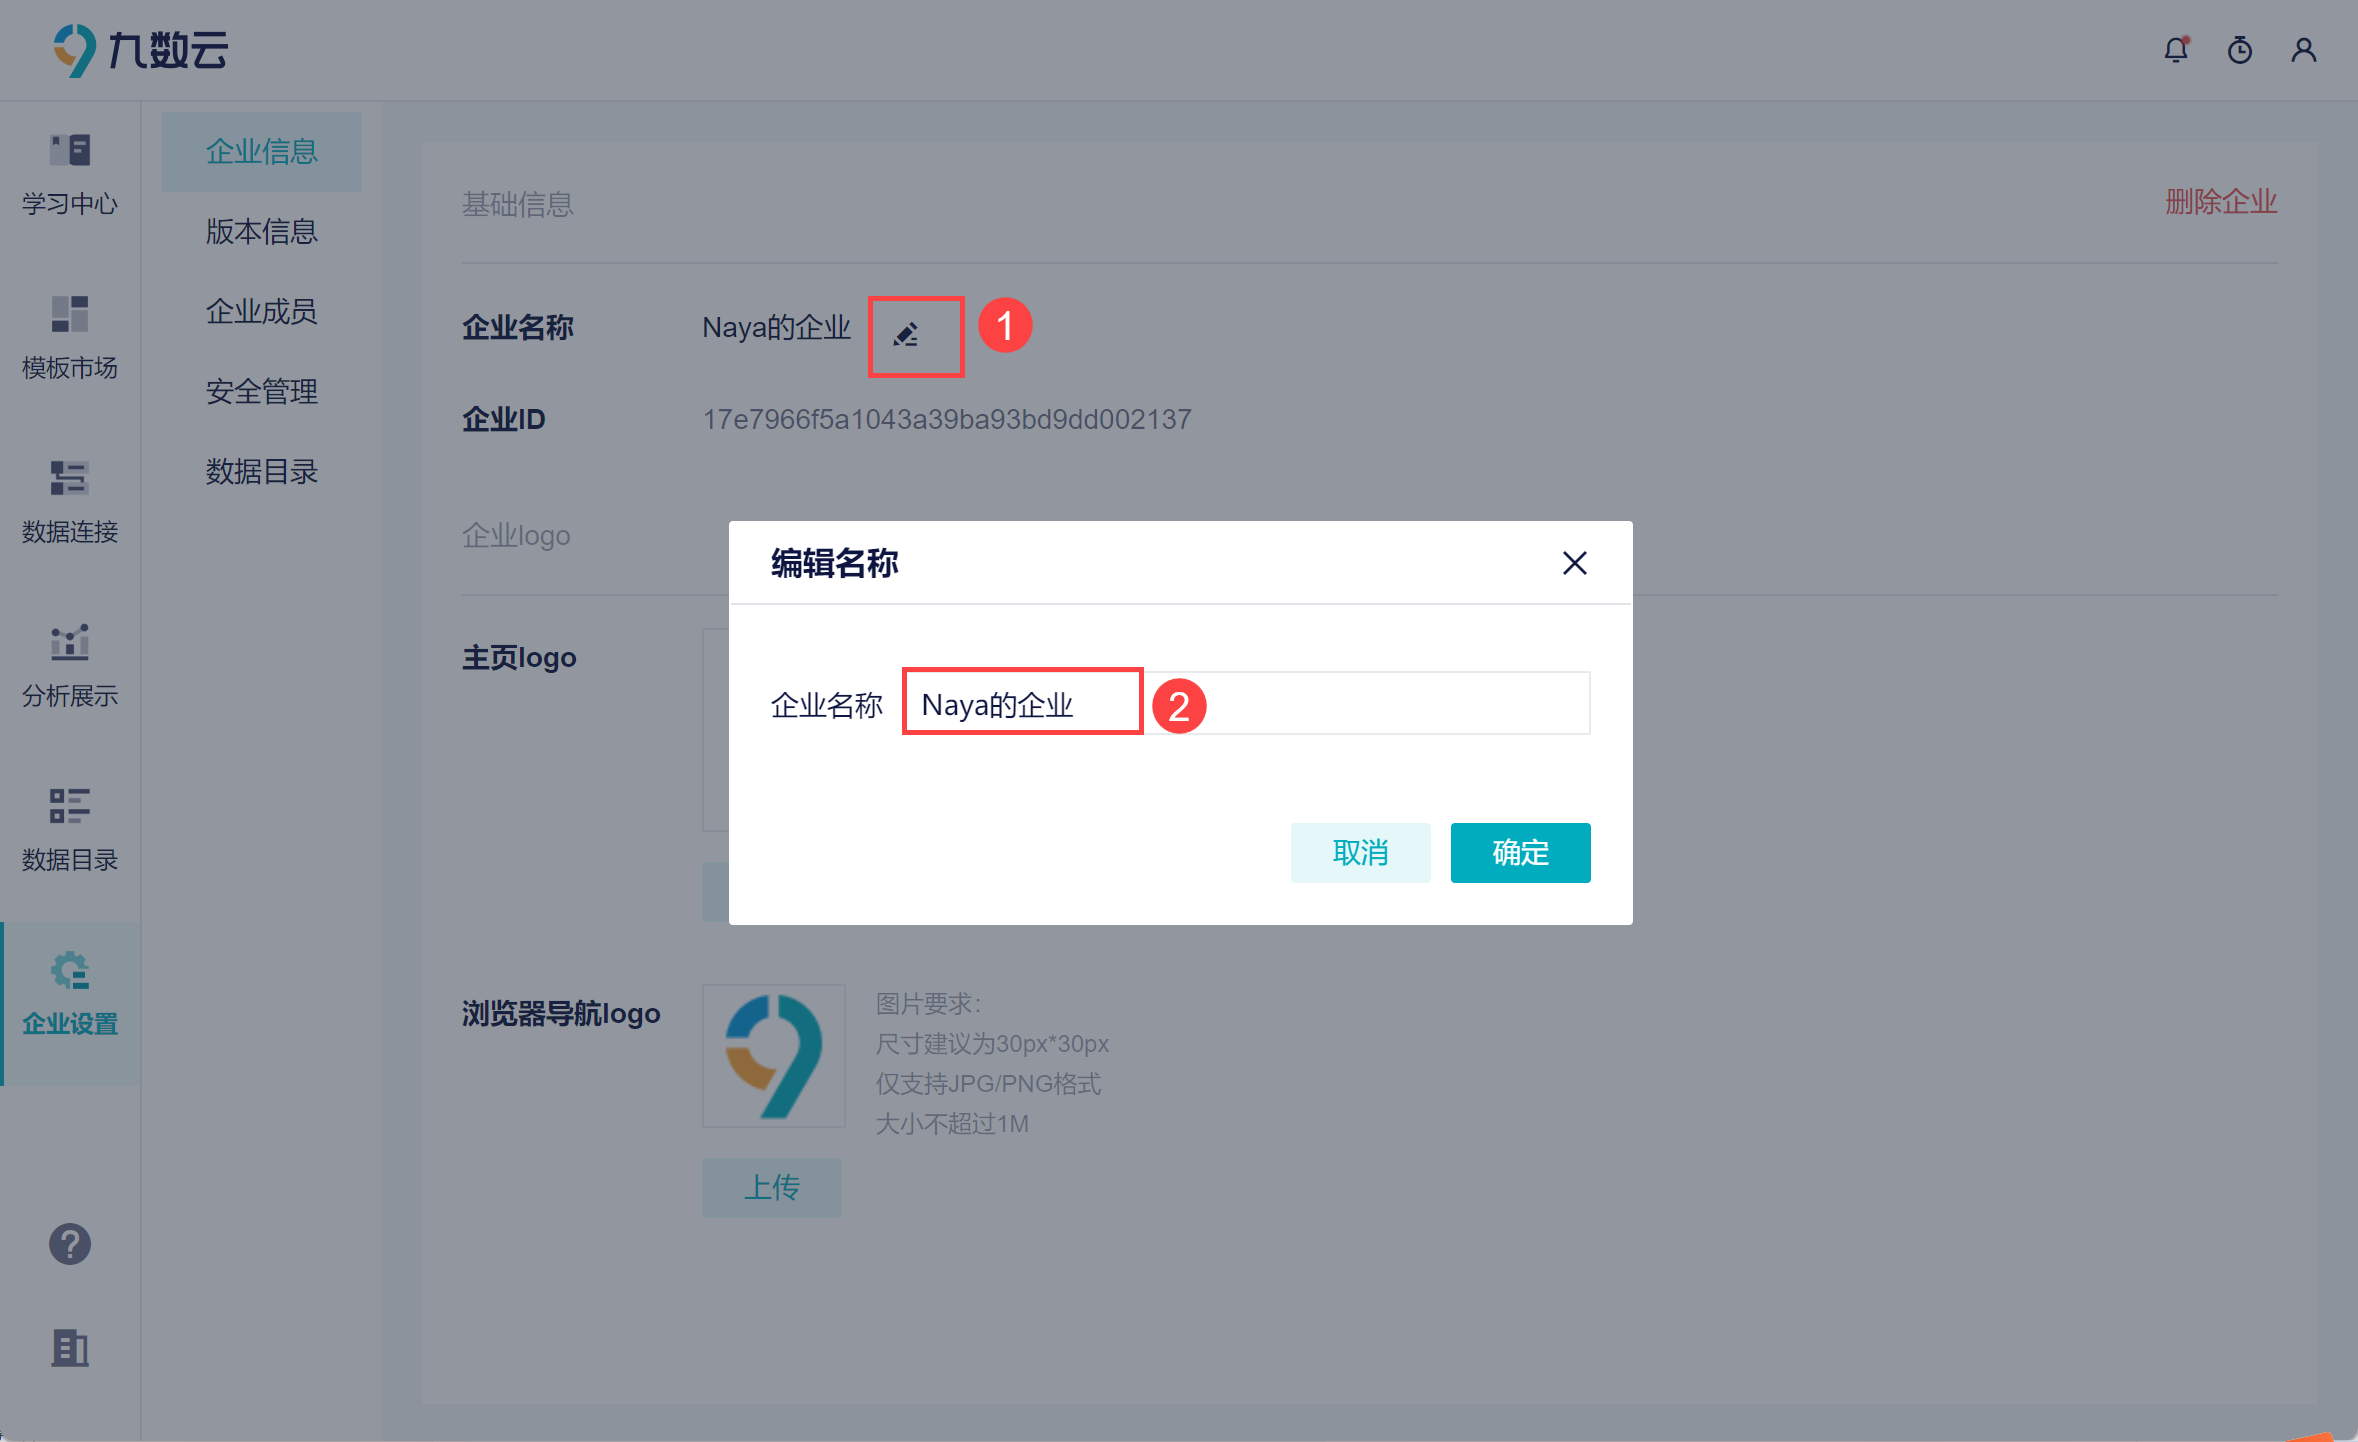This screenshot has height=1442, width=2358.
Task: Open the 企业成员 menu item
Action: tap(262, 312)
